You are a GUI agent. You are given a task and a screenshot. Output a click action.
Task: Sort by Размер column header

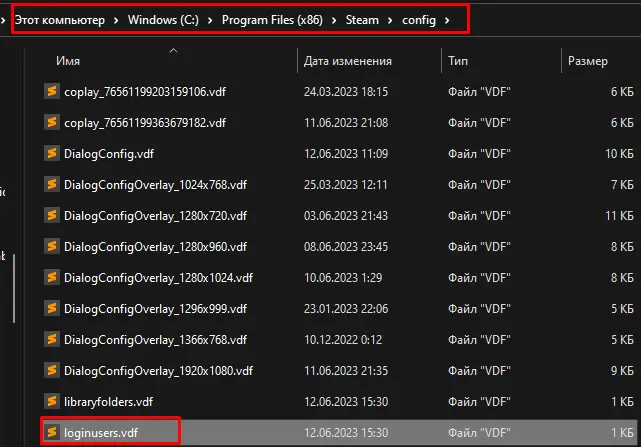click(587, 61)
